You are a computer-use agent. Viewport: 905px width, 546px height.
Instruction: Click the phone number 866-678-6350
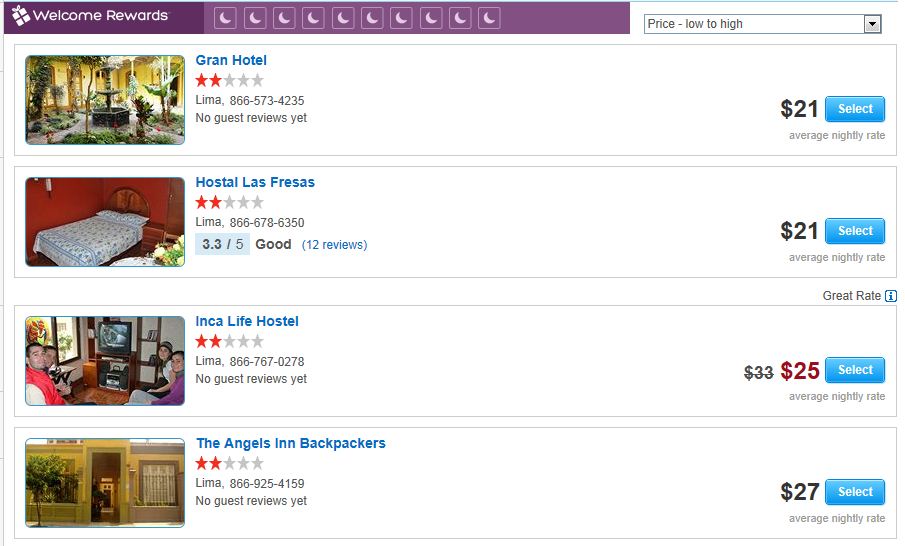click(x=267, y=223)
